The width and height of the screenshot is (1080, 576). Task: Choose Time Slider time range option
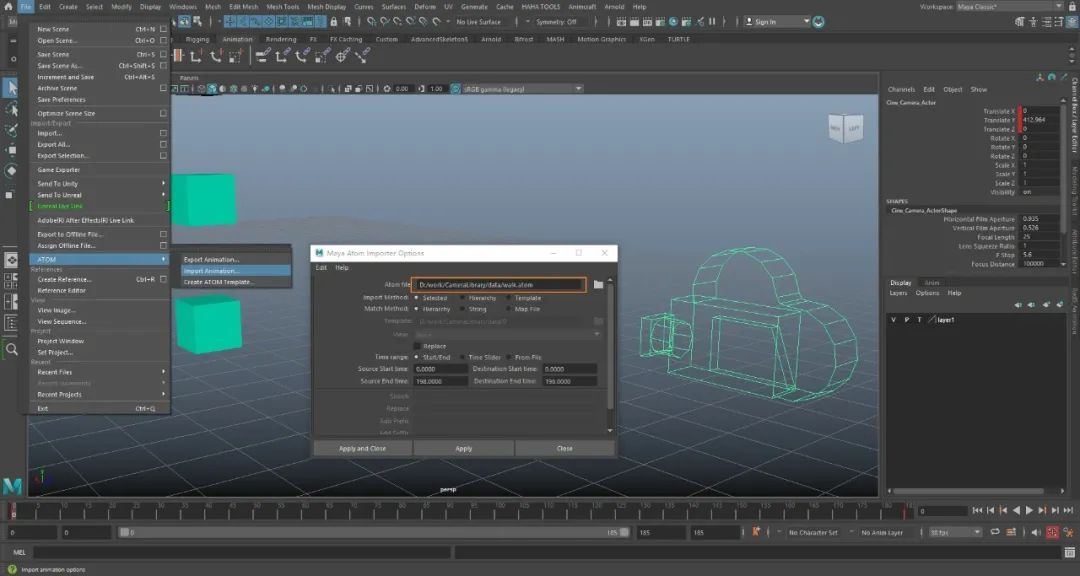click(462, 357)
